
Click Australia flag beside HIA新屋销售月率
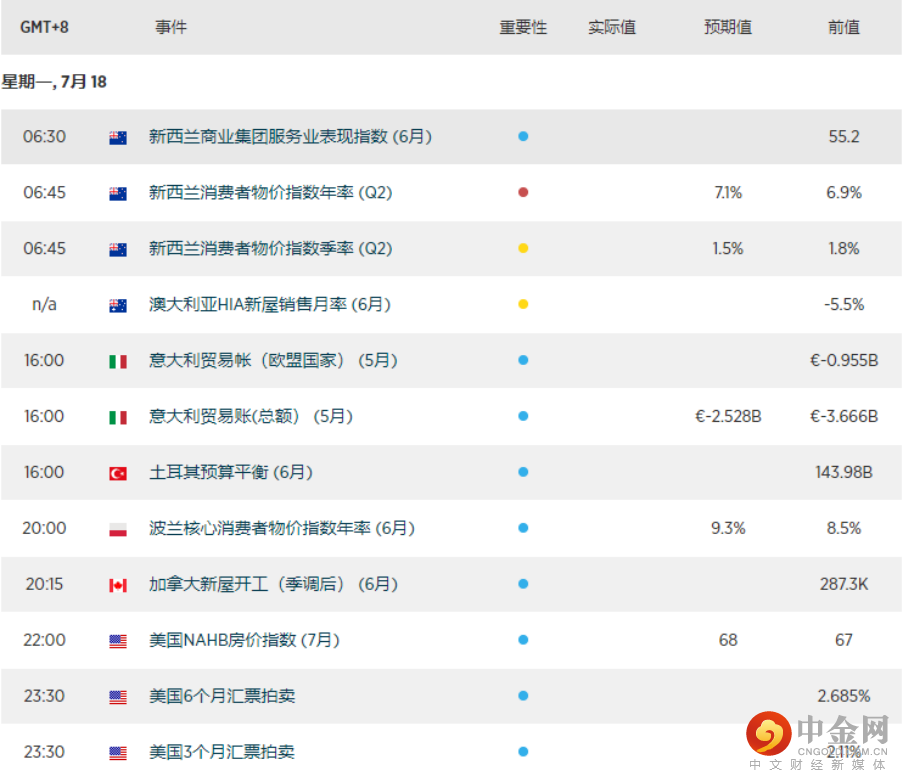[118, 305]
